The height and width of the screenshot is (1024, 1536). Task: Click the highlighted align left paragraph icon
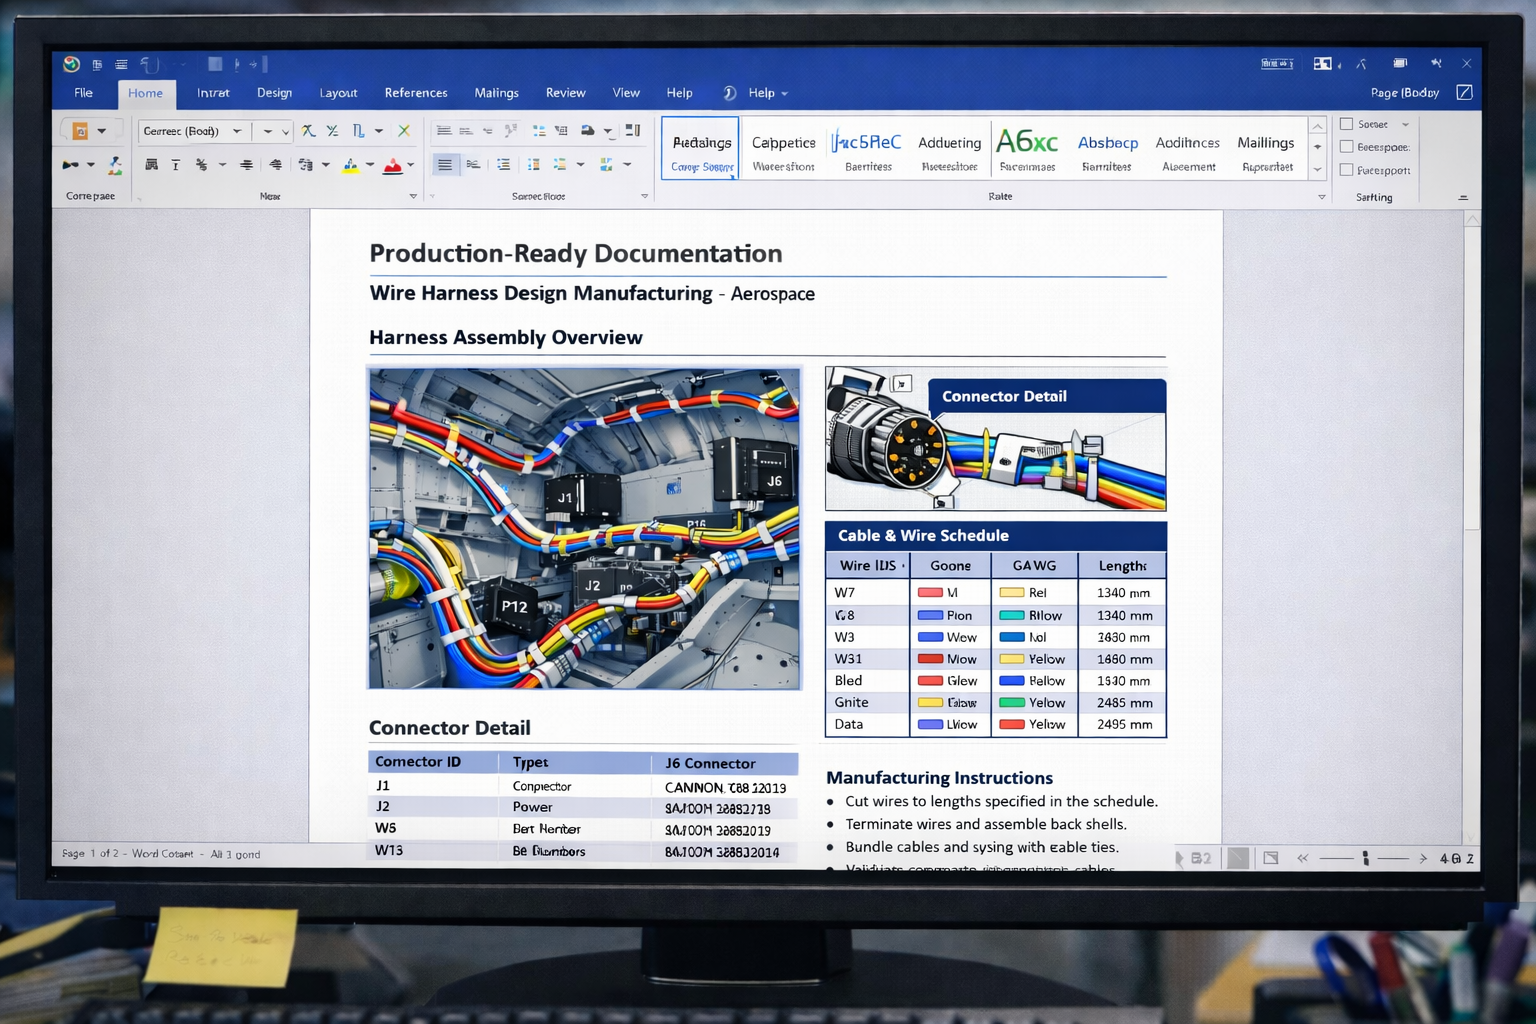444,165
